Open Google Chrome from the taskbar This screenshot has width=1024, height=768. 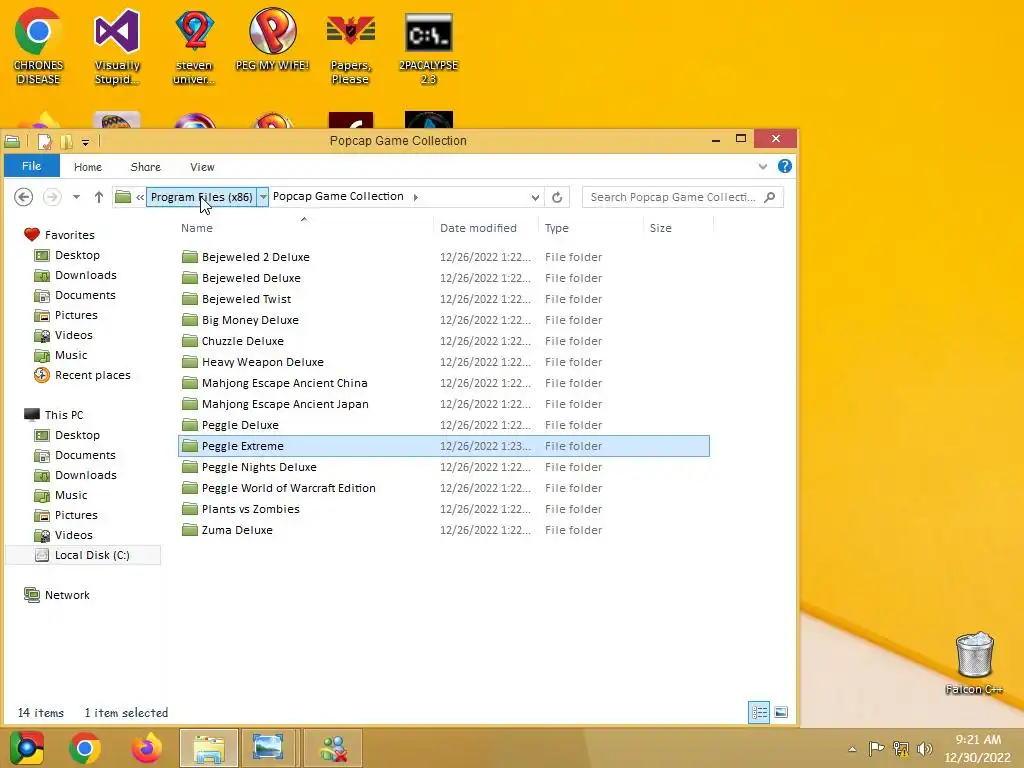84,748
